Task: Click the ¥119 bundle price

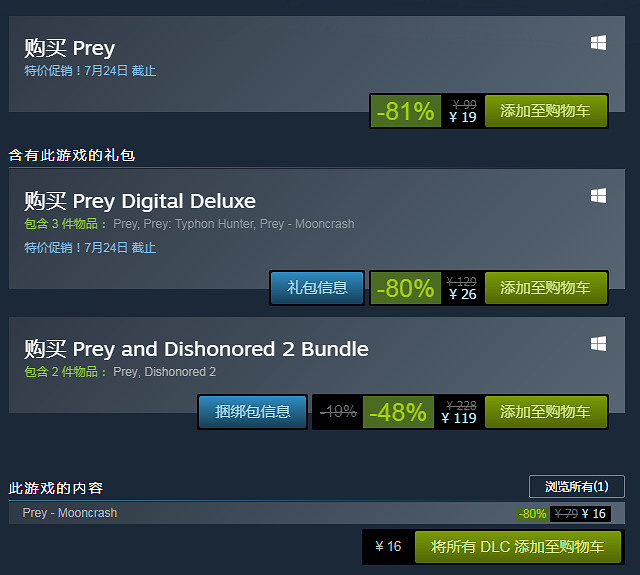Action: pyautogui.click(x=459, y=418)
